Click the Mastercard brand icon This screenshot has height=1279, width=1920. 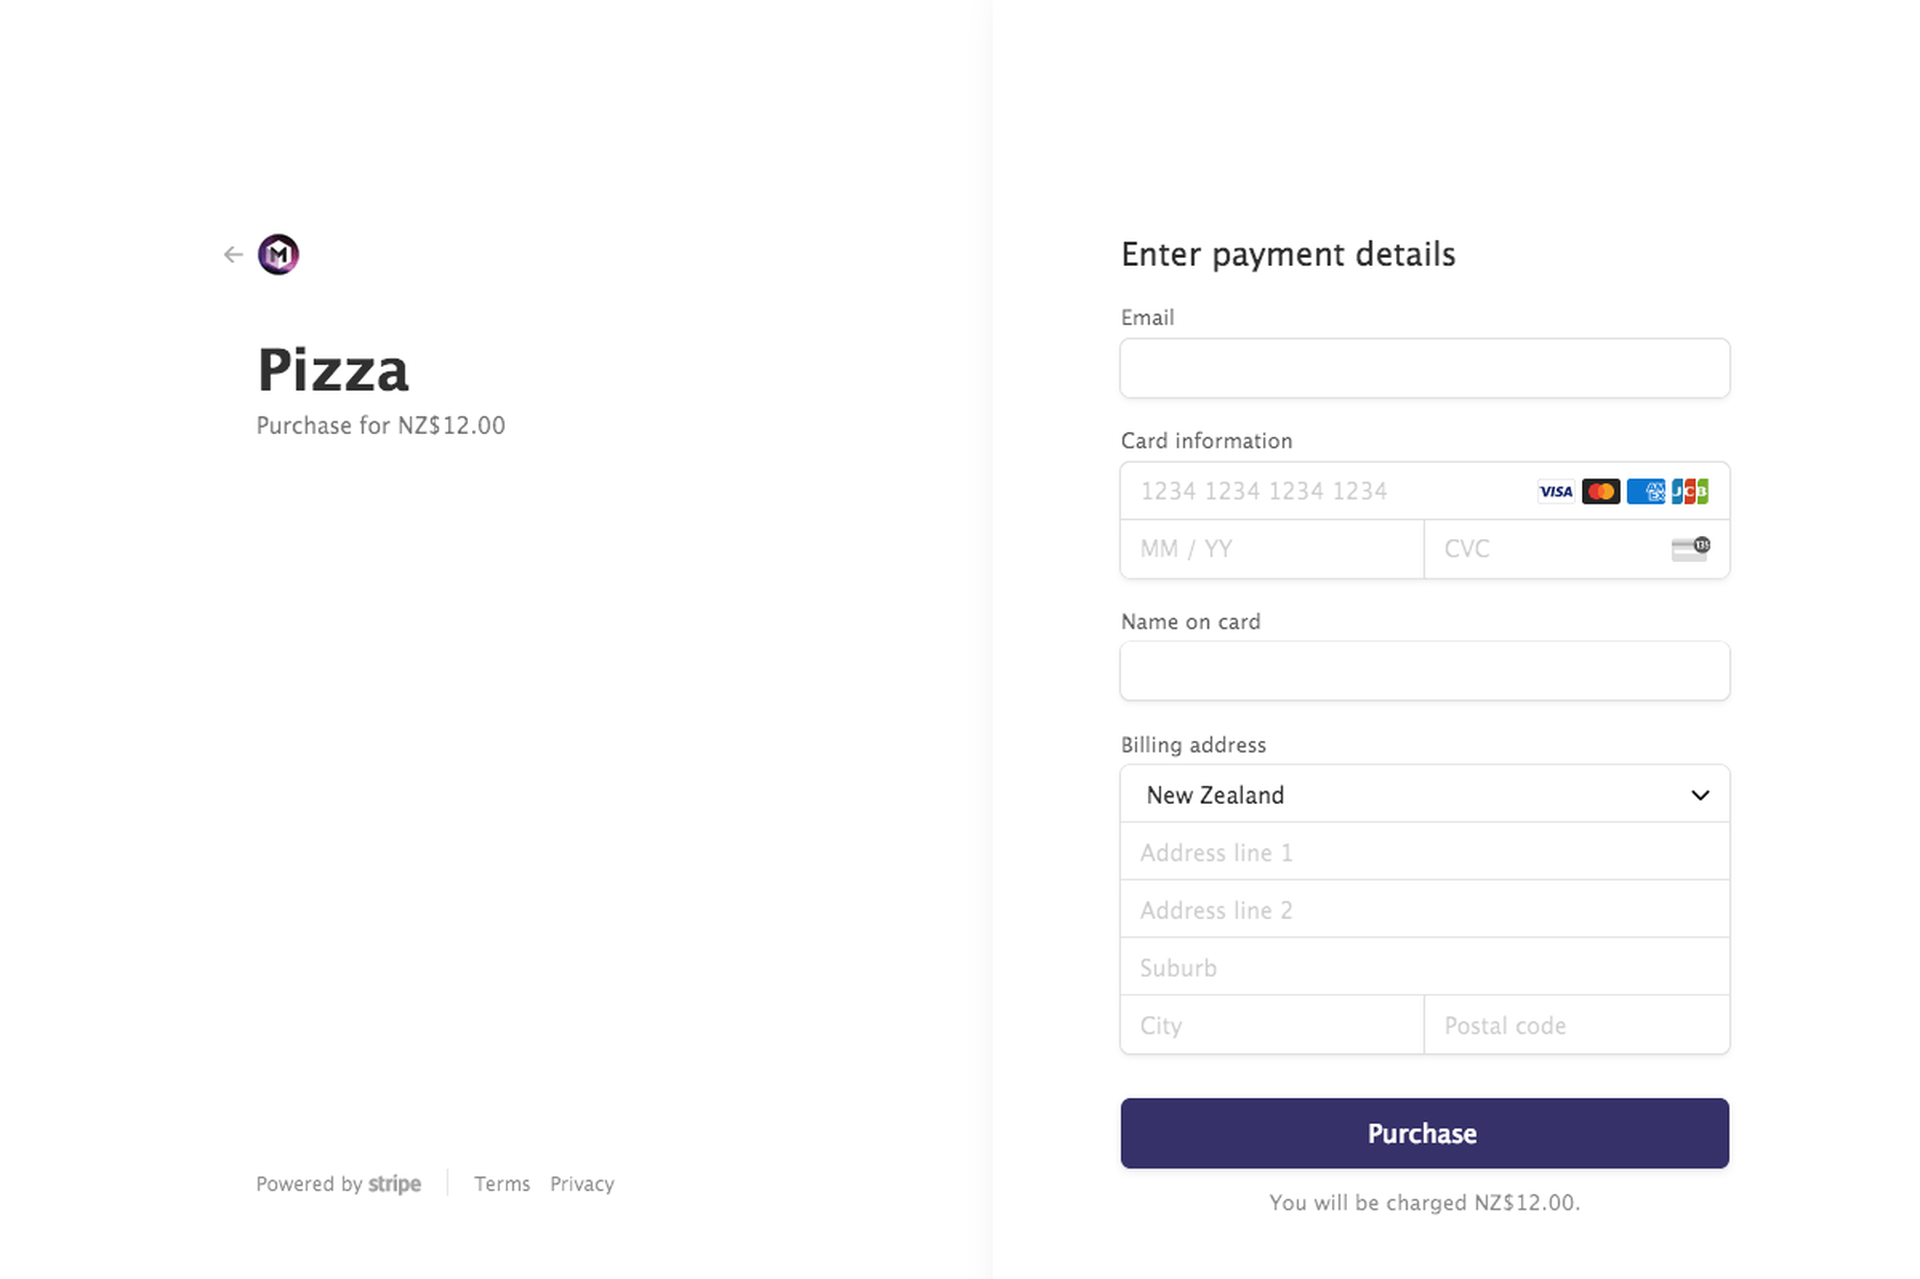(x=1601, y=491)
